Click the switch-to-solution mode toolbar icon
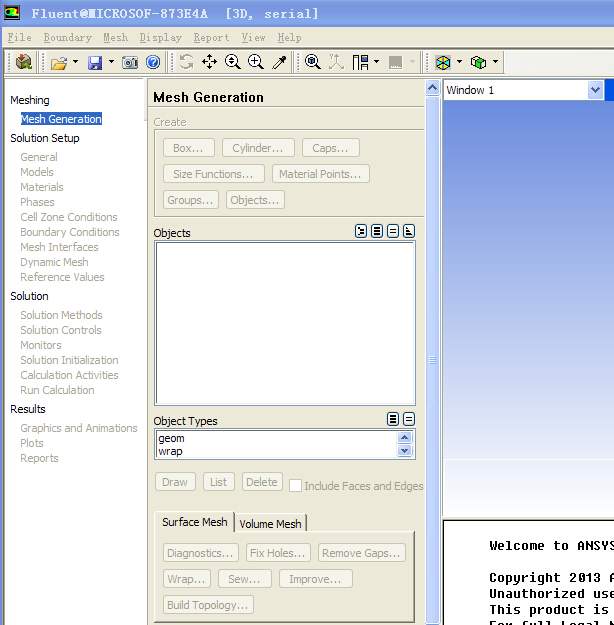This screenshot has height=625, width=614. tap(24, 62)
